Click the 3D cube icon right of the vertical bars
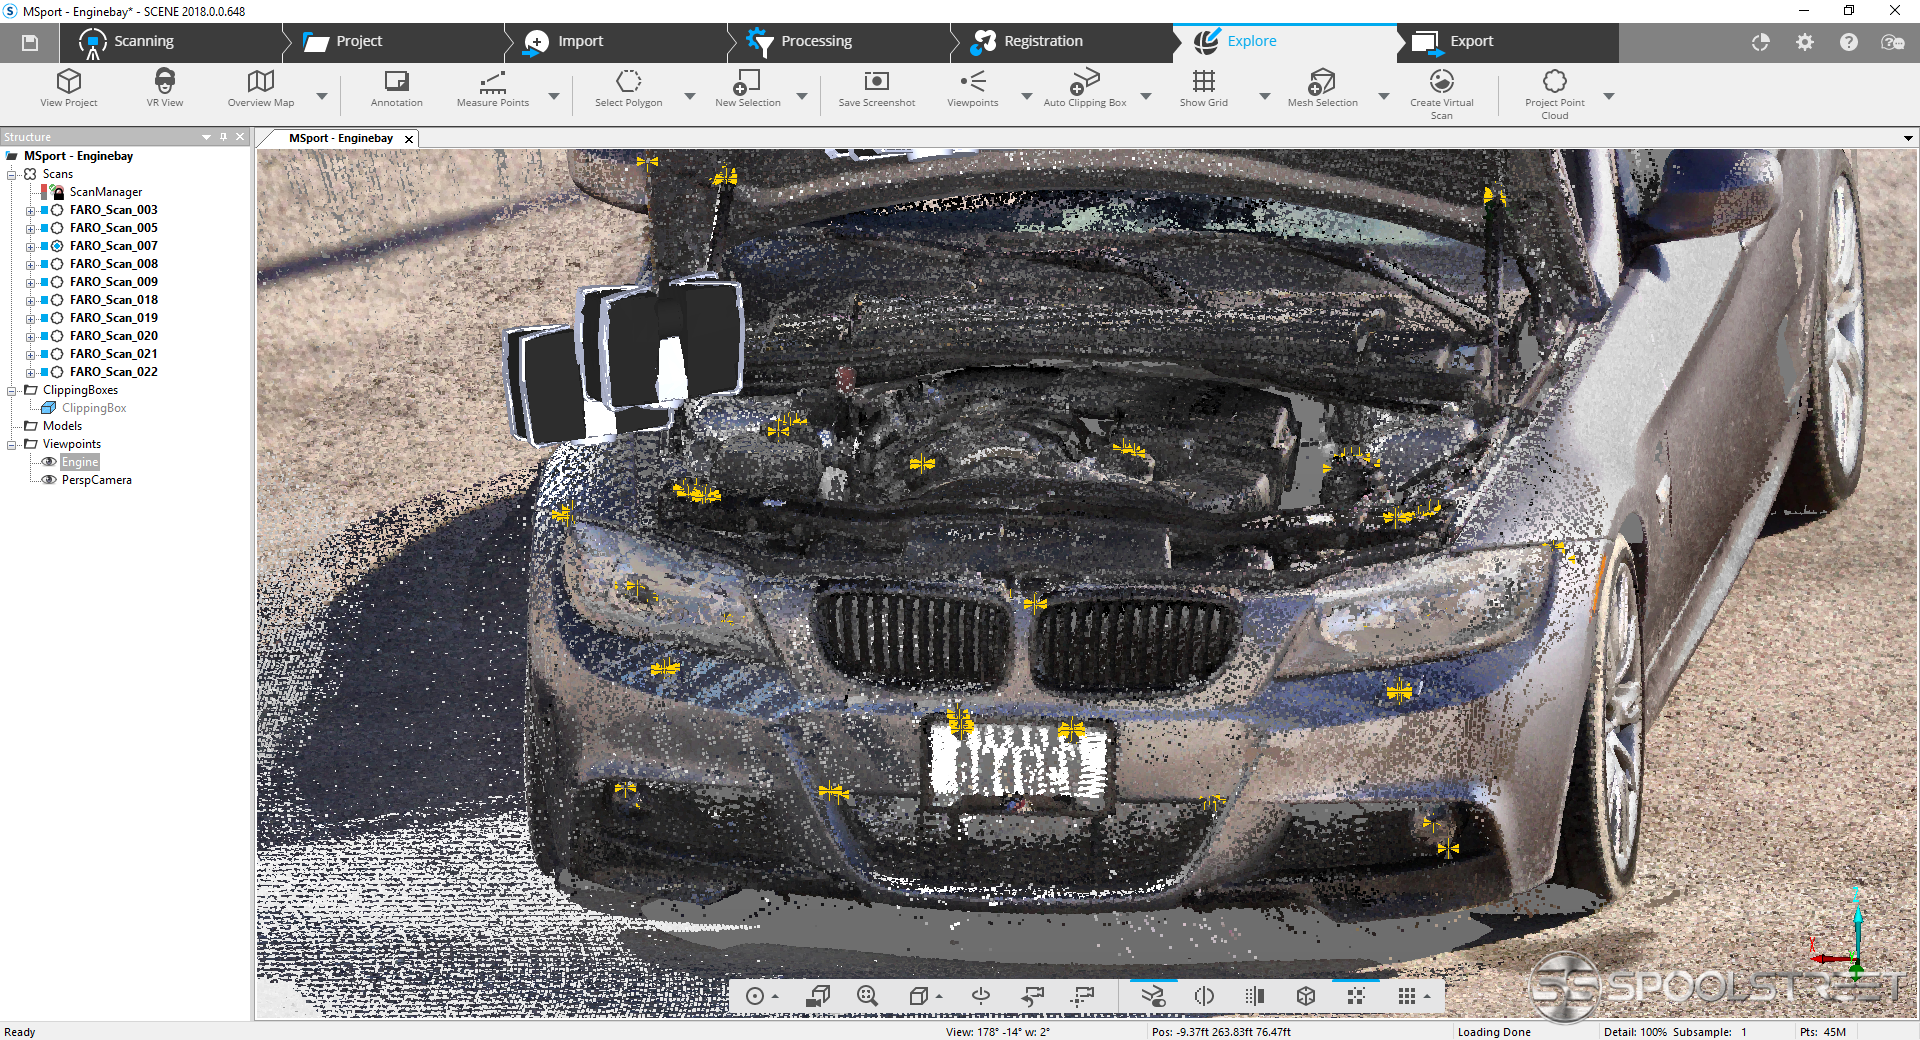1920x1040 pixels. pos(1305,996)
